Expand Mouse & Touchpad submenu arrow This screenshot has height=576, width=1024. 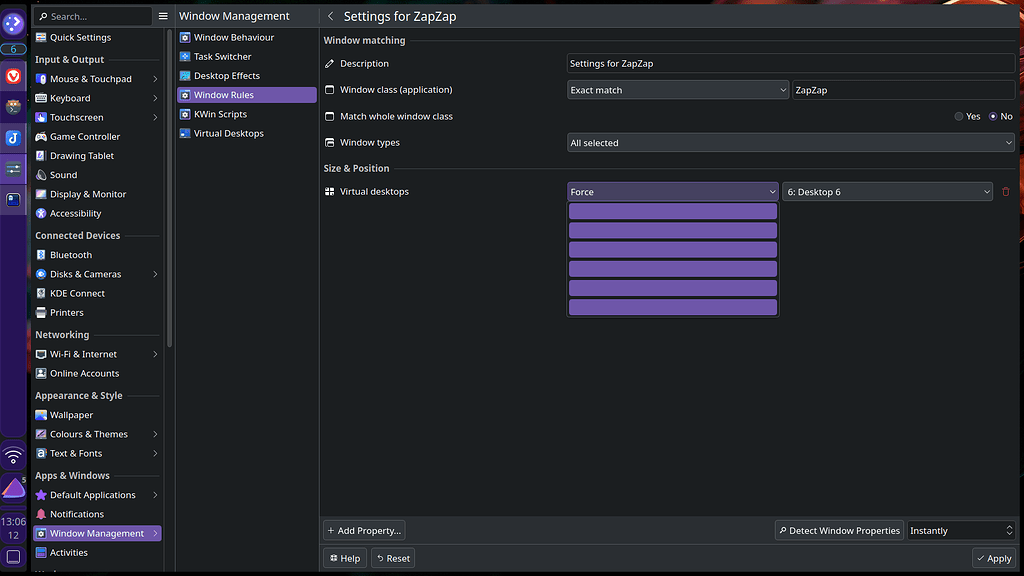(x=155, y=79)
